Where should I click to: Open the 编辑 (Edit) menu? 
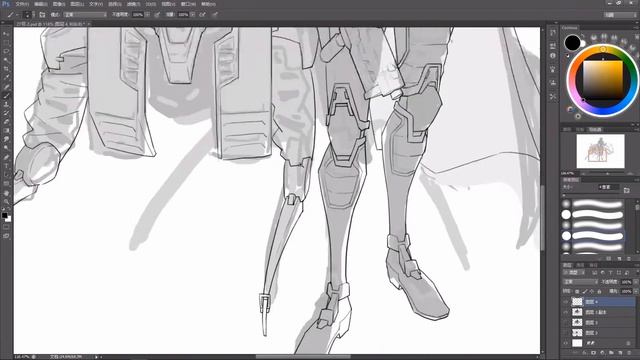pos(40,4)
